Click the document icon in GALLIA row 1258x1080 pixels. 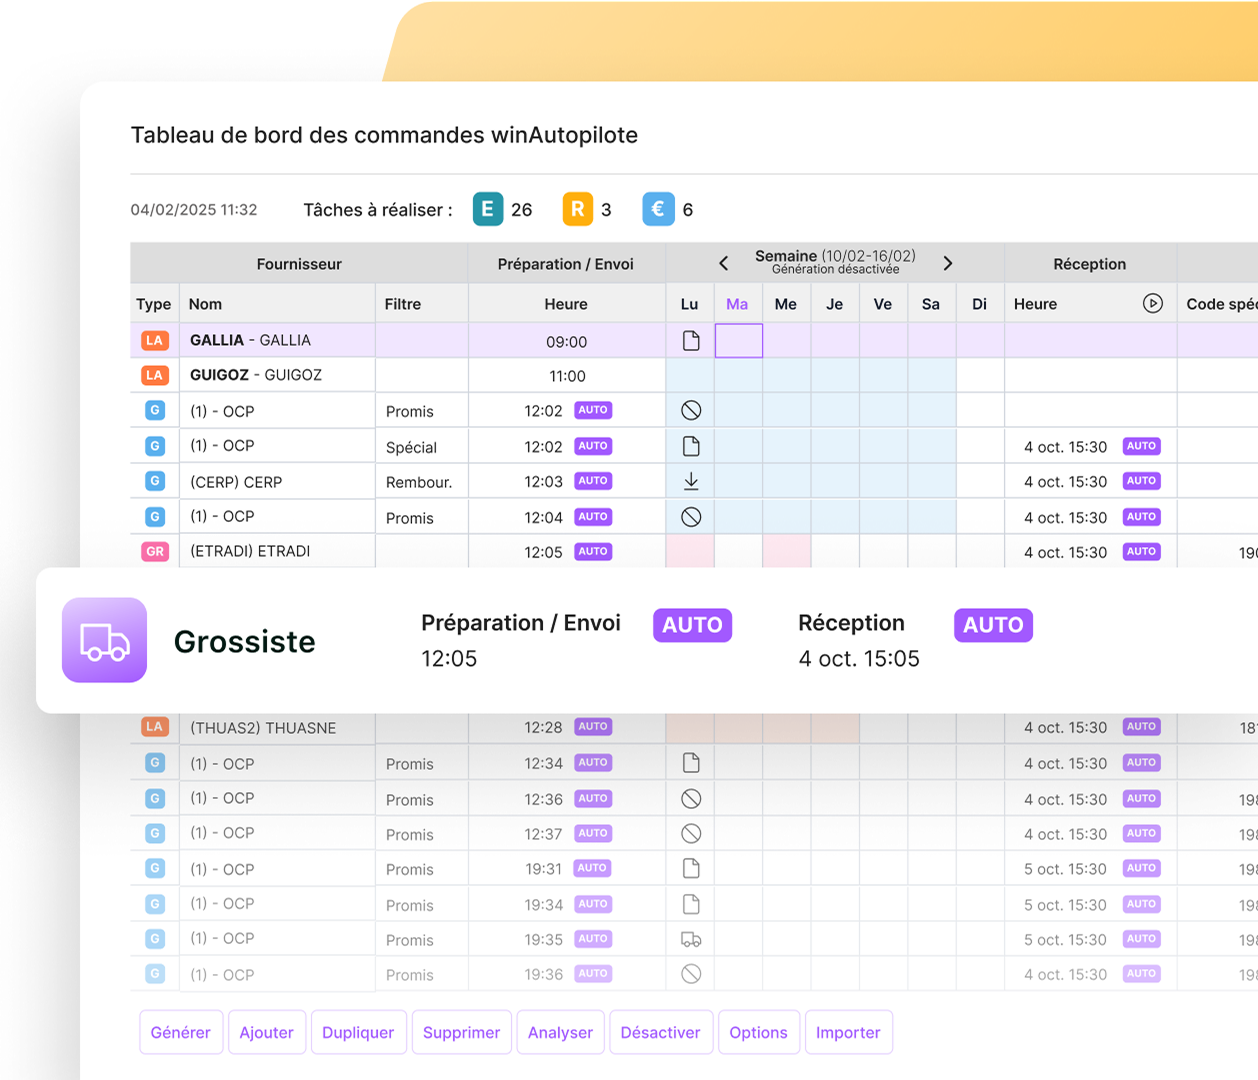click(691, 341)
